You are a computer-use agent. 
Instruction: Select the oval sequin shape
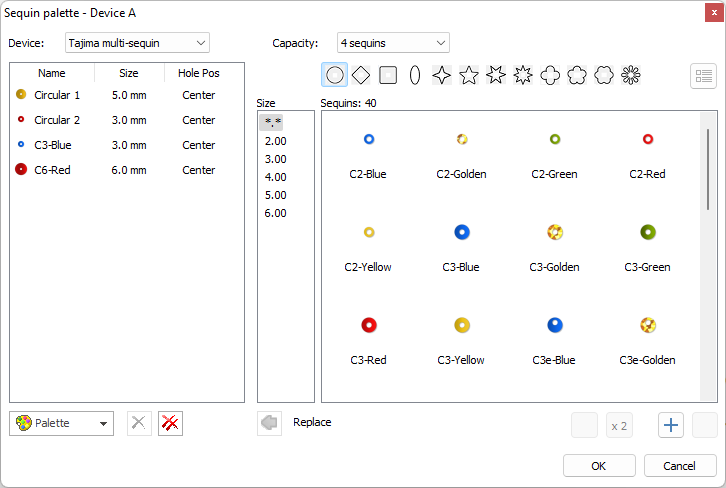tap(414, 75)
